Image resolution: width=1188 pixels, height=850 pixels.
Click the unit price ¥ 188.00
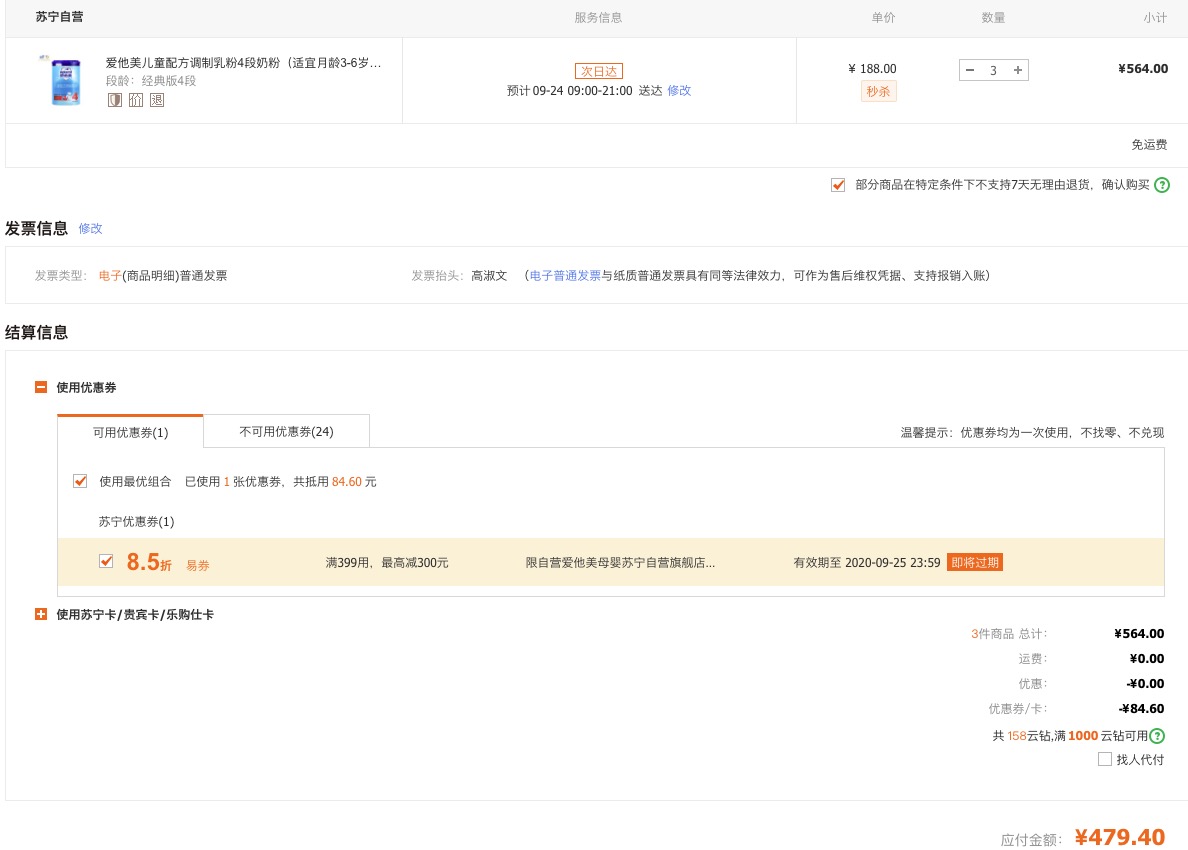point(872,69)
